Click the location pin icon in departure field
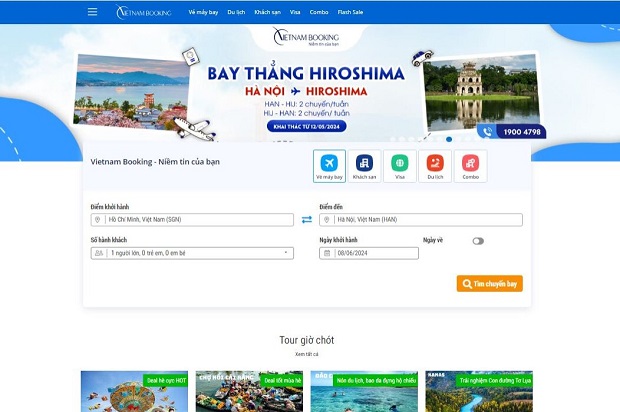The width and height of the screenshot is (620, 412). (x=98, y=220)
